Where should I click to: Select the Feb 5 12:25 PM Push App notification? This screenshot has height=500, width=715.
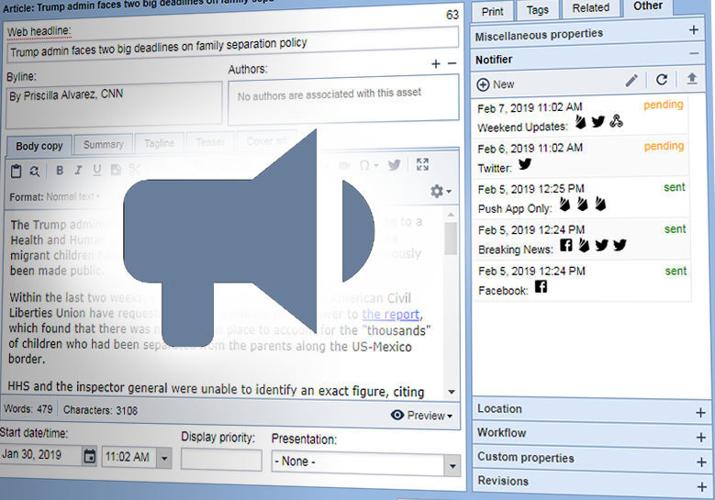[581, 199]
